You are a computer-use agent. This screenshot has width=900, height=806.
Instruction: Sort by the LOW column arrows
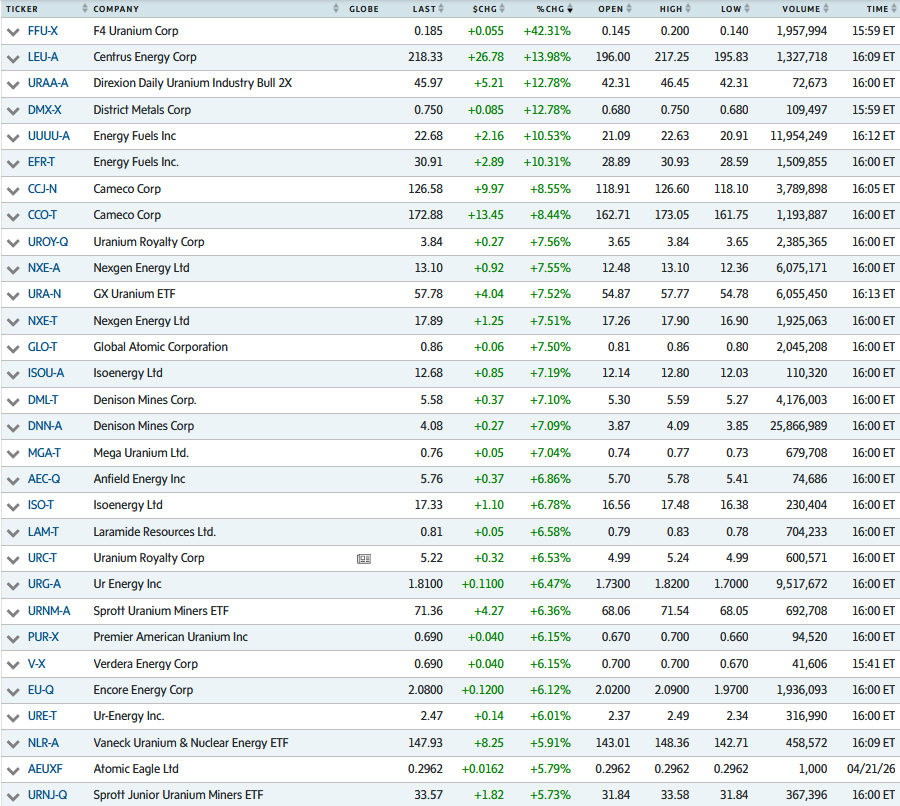(747, 9)
